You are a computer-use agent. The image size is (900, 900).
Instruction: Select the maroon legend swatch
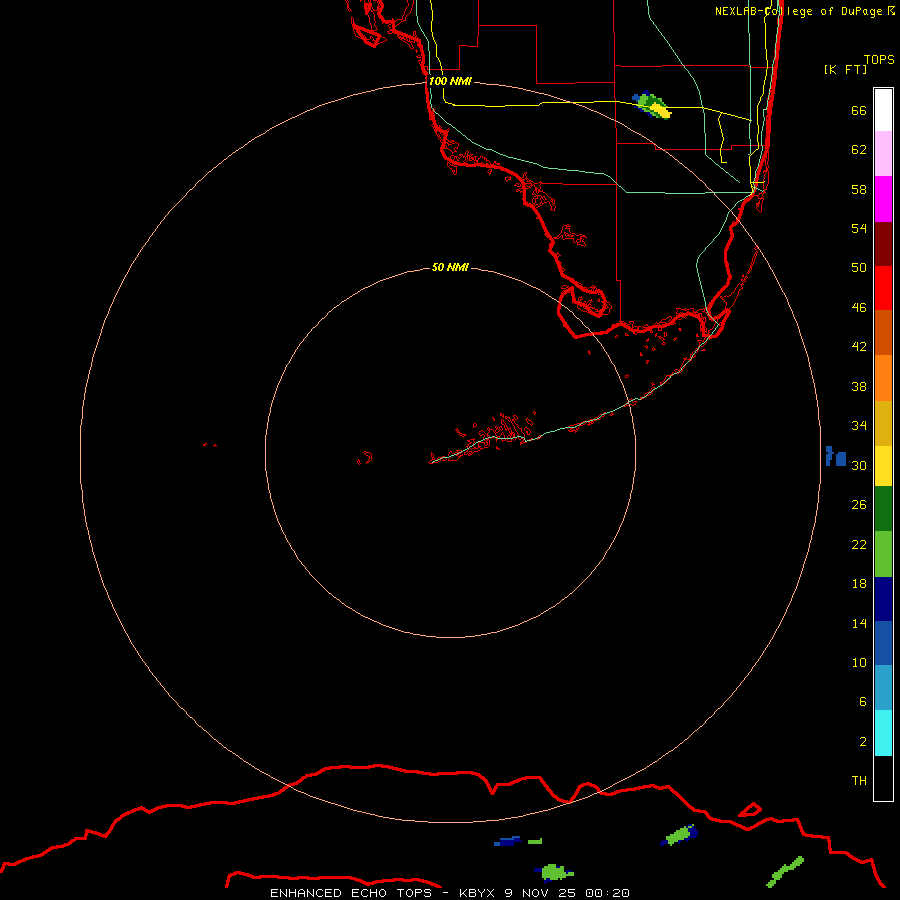click(x=883, y=244)
